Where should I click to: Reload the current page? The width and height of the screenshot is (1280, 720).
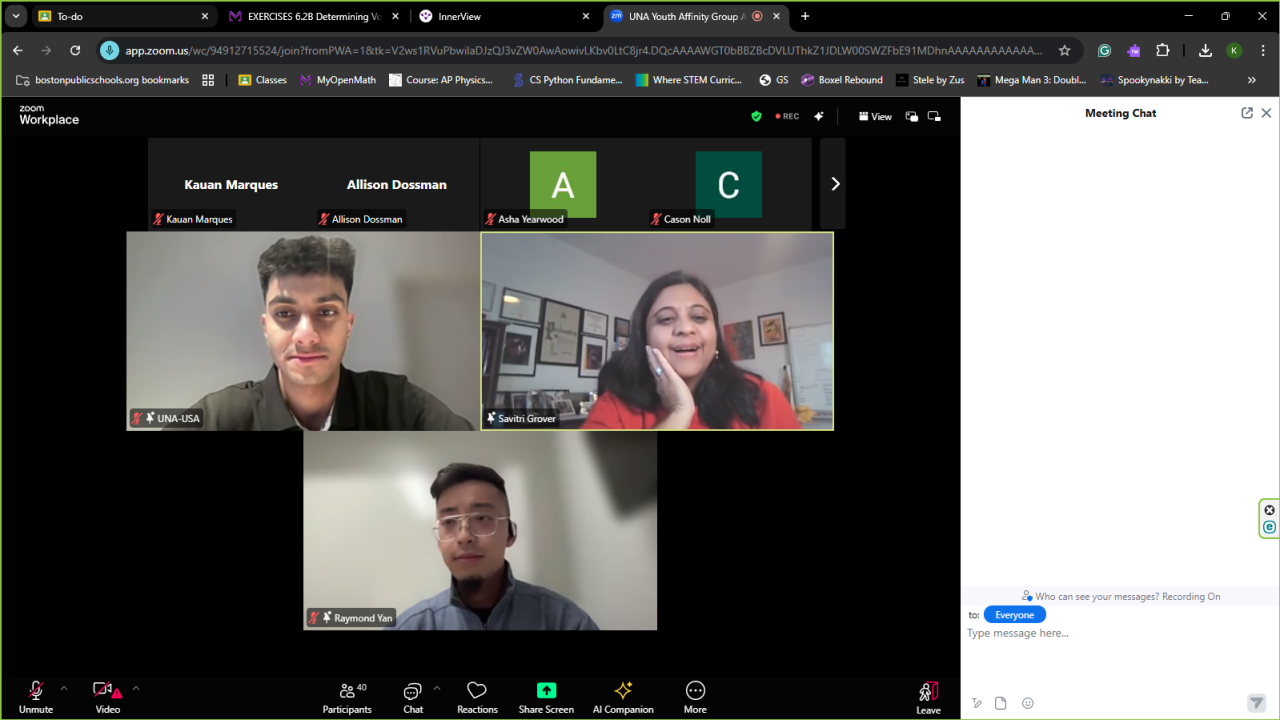point(75,50)
